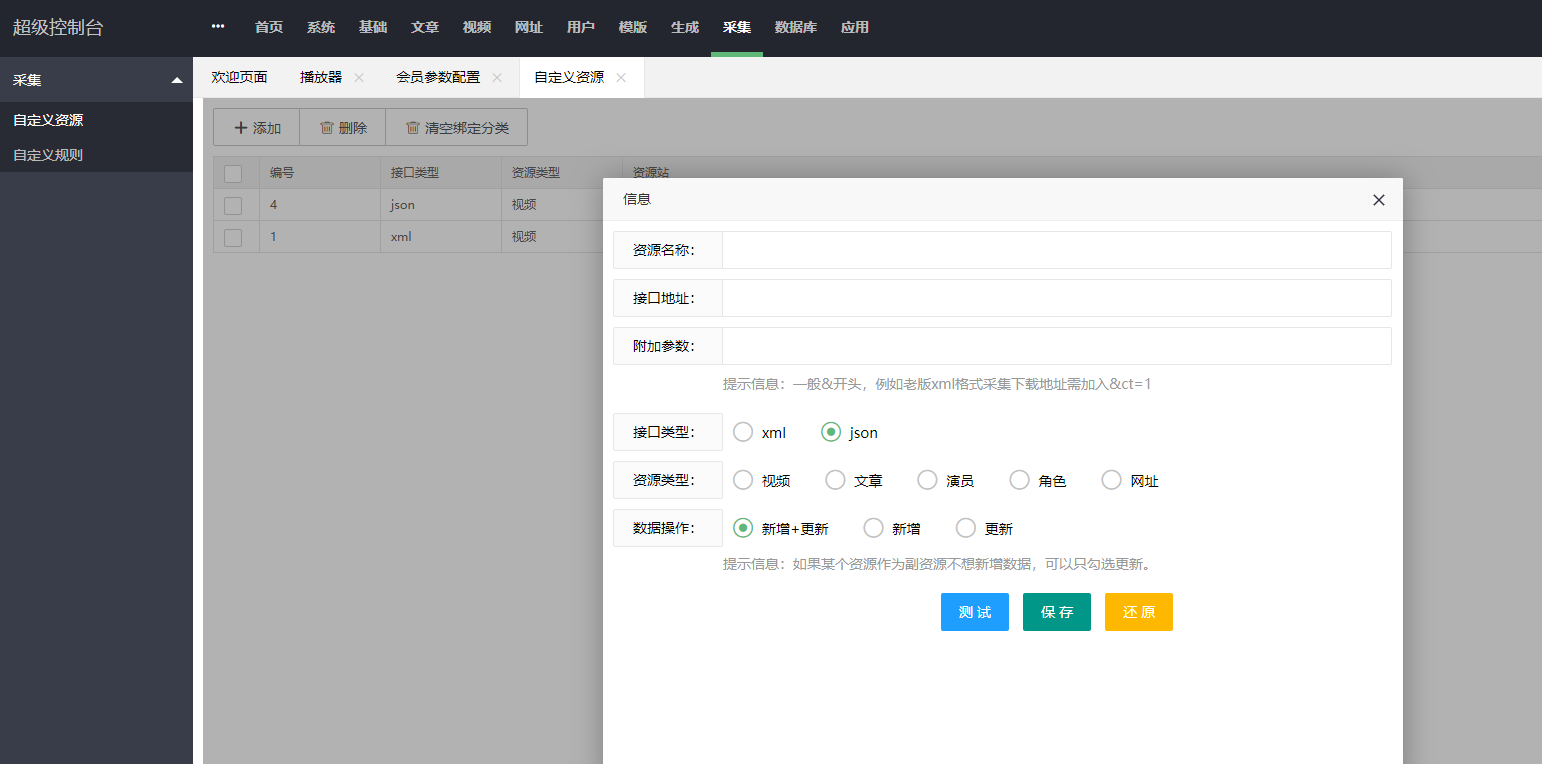Open the 采集 top menu
The width and height of the screenshot is (1542, 764).
pos(737,27)
